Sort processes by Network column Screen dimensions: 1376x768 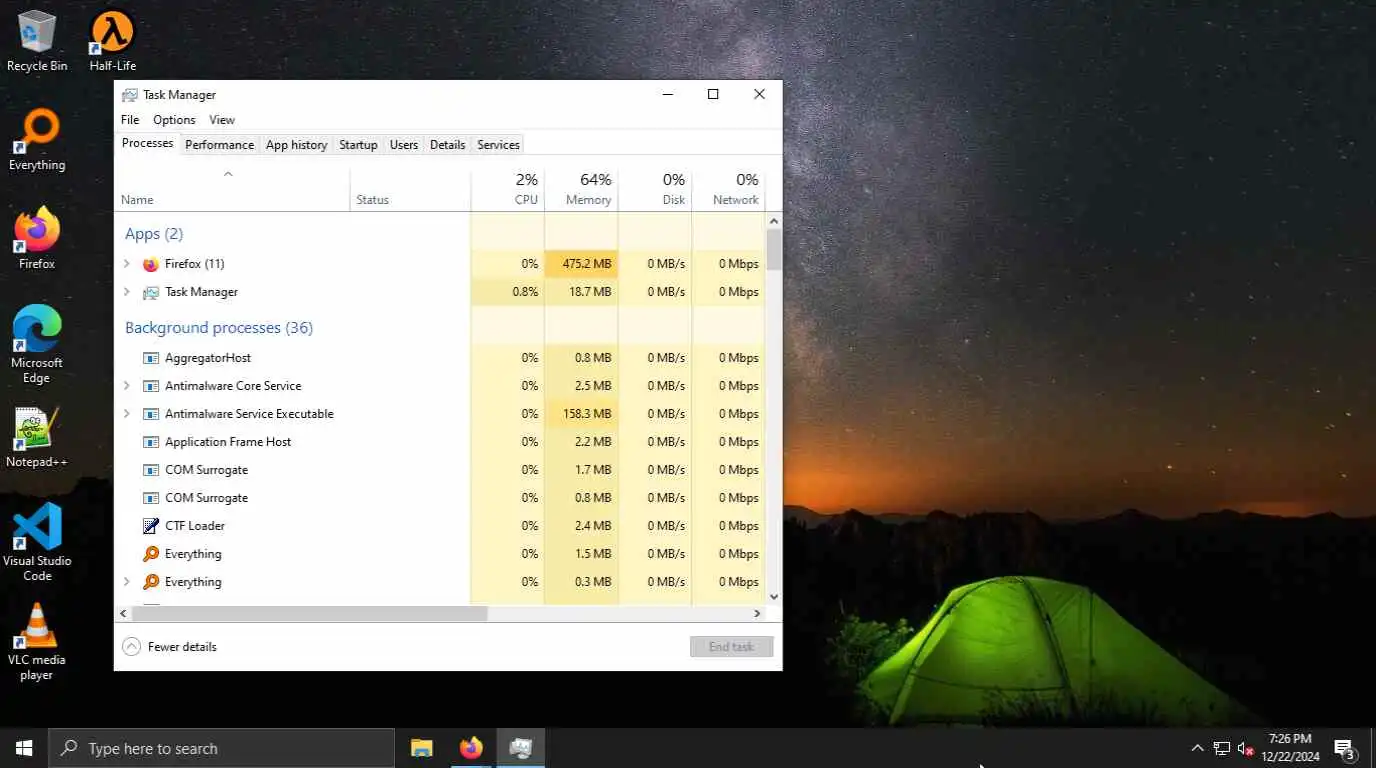click(x=729, y=190)
